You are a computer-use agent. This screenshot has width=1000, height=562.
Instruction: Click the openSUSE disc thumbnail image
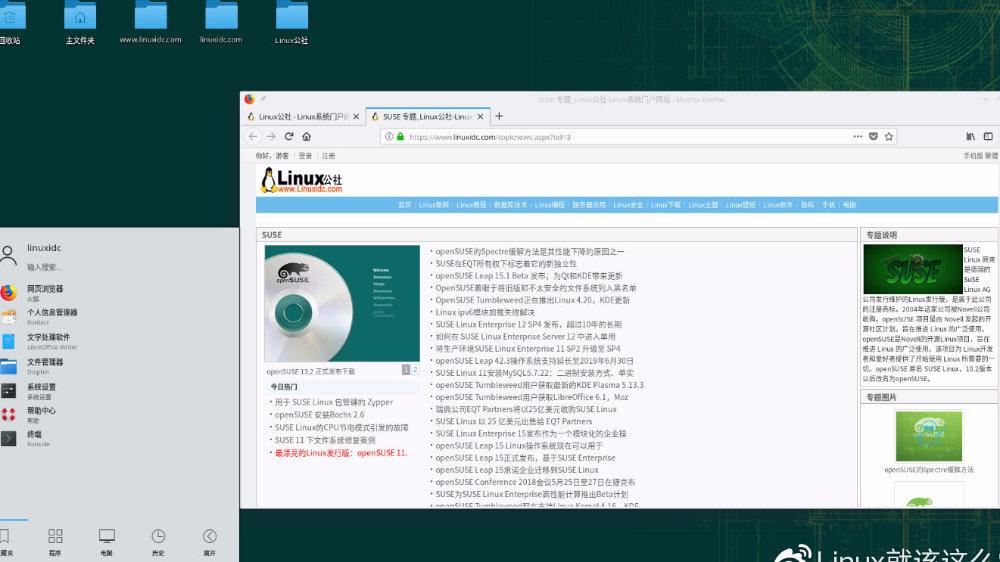point(342,304)
